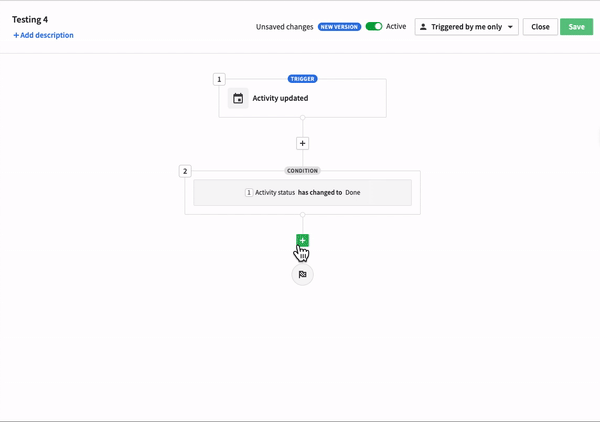
Task: Click the green plus button below the condition
Action: [302, 240]
